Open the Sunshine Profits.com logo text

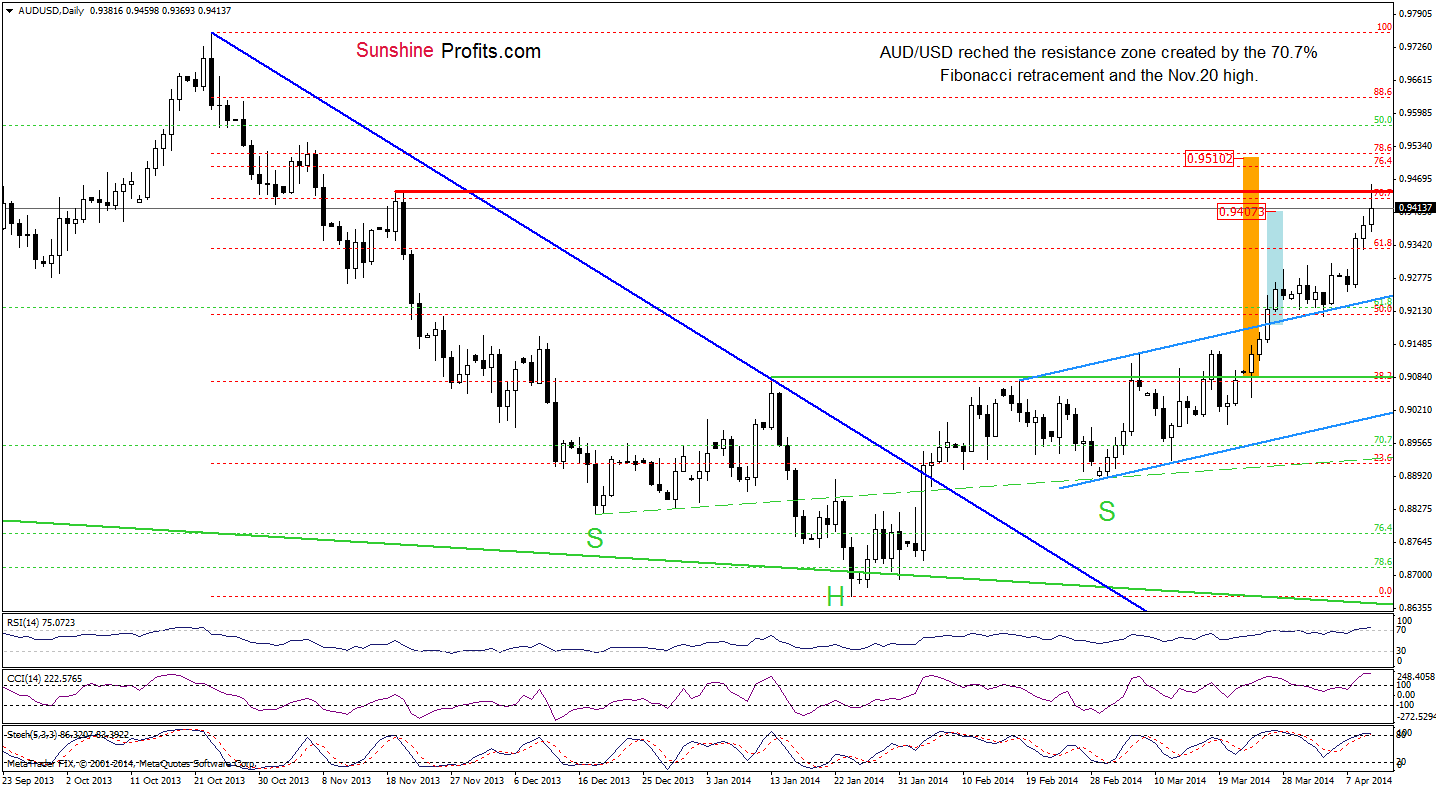tap(449, 51)
